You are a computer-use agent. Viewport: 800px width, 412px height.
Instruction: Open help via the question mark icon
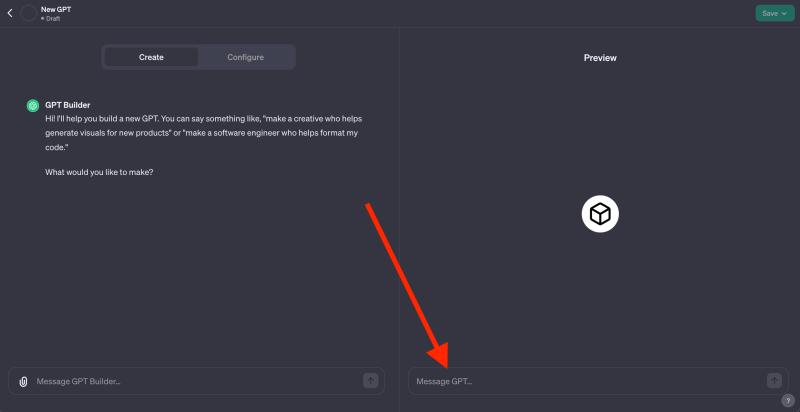click(788, 400)
